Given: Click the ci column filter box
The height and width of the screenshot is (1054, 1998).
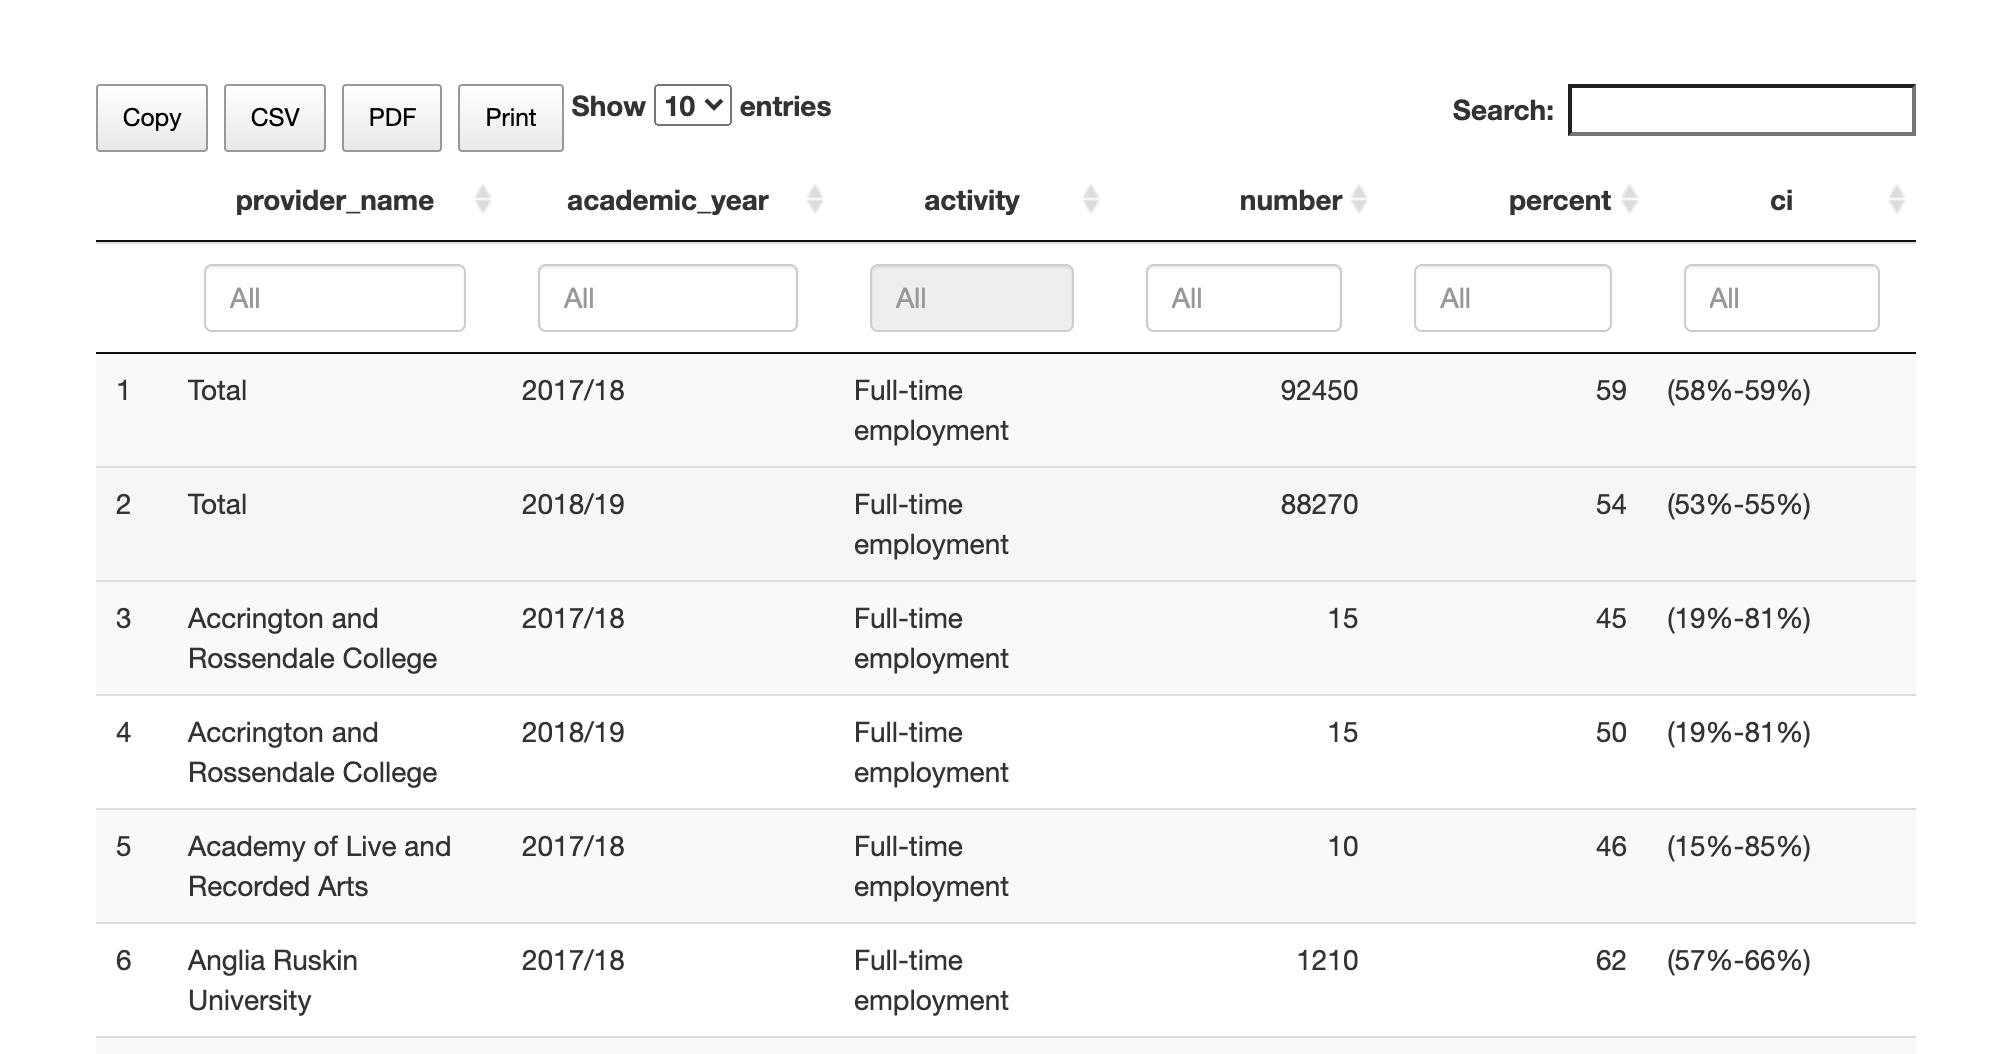Looking at the screenshot, I should [x=1781, y=297].
